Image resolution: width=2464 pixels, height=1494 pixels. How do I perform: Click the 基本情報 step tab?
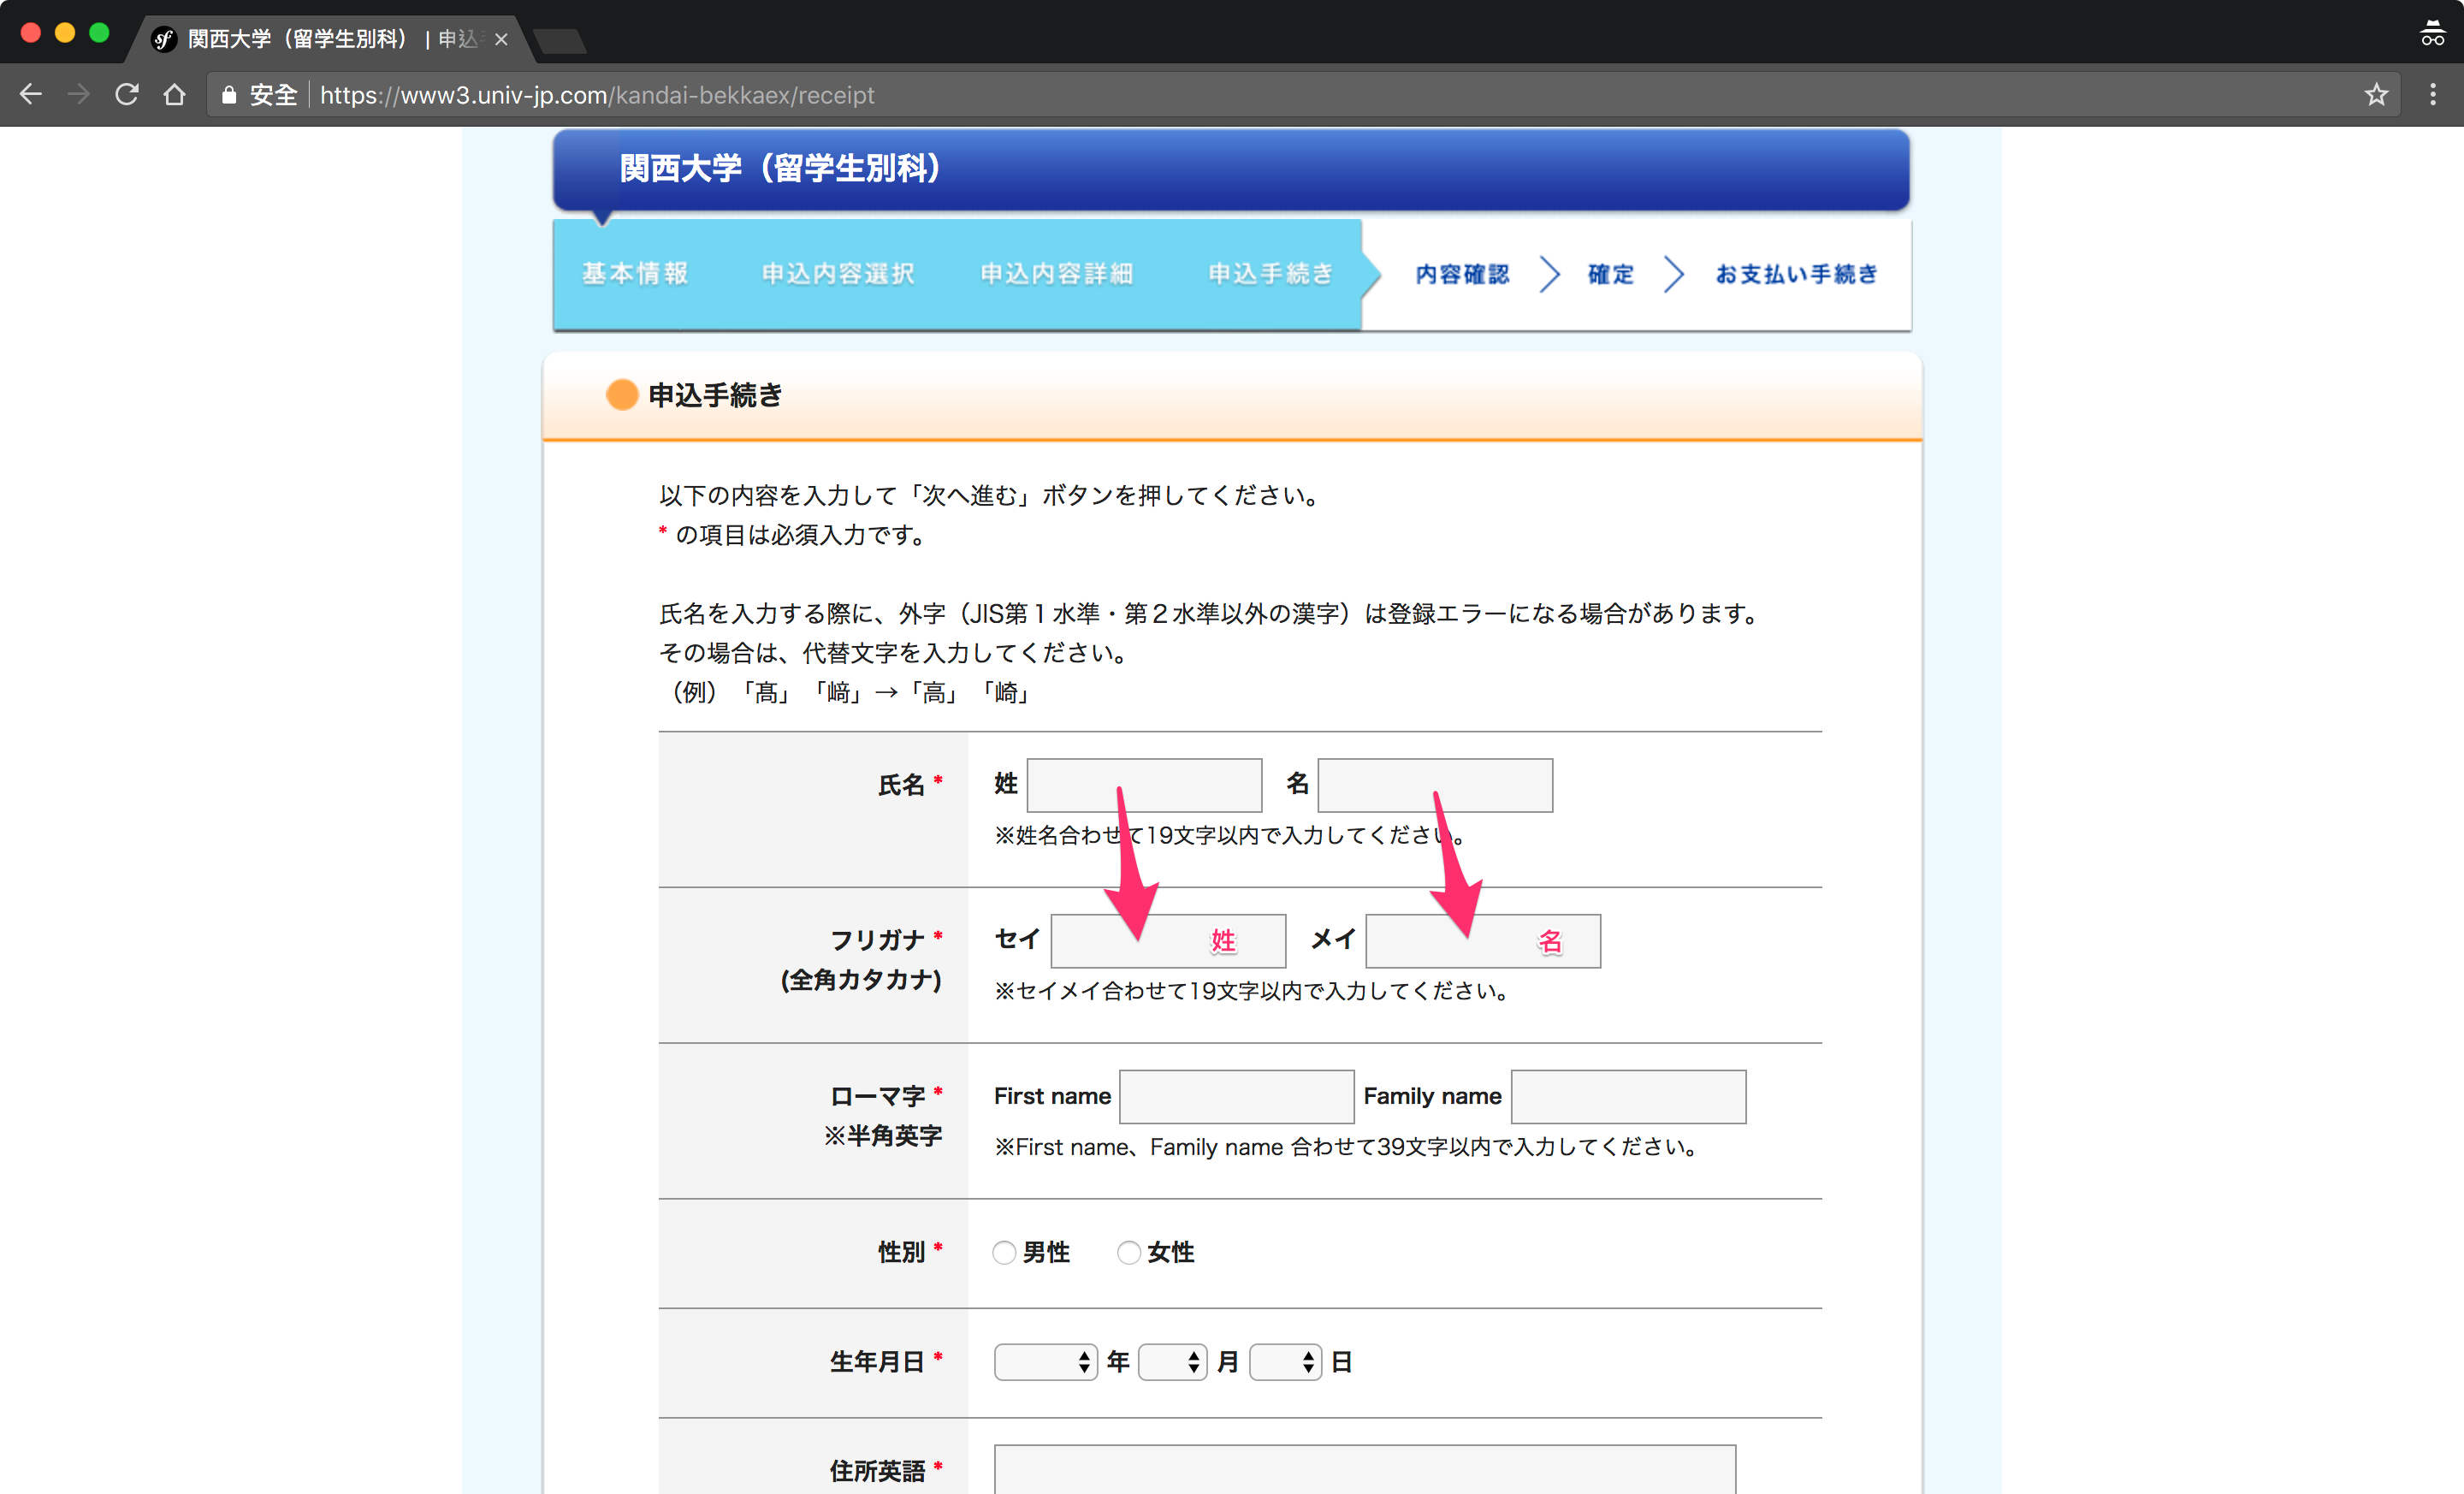(x=635, y=274)
